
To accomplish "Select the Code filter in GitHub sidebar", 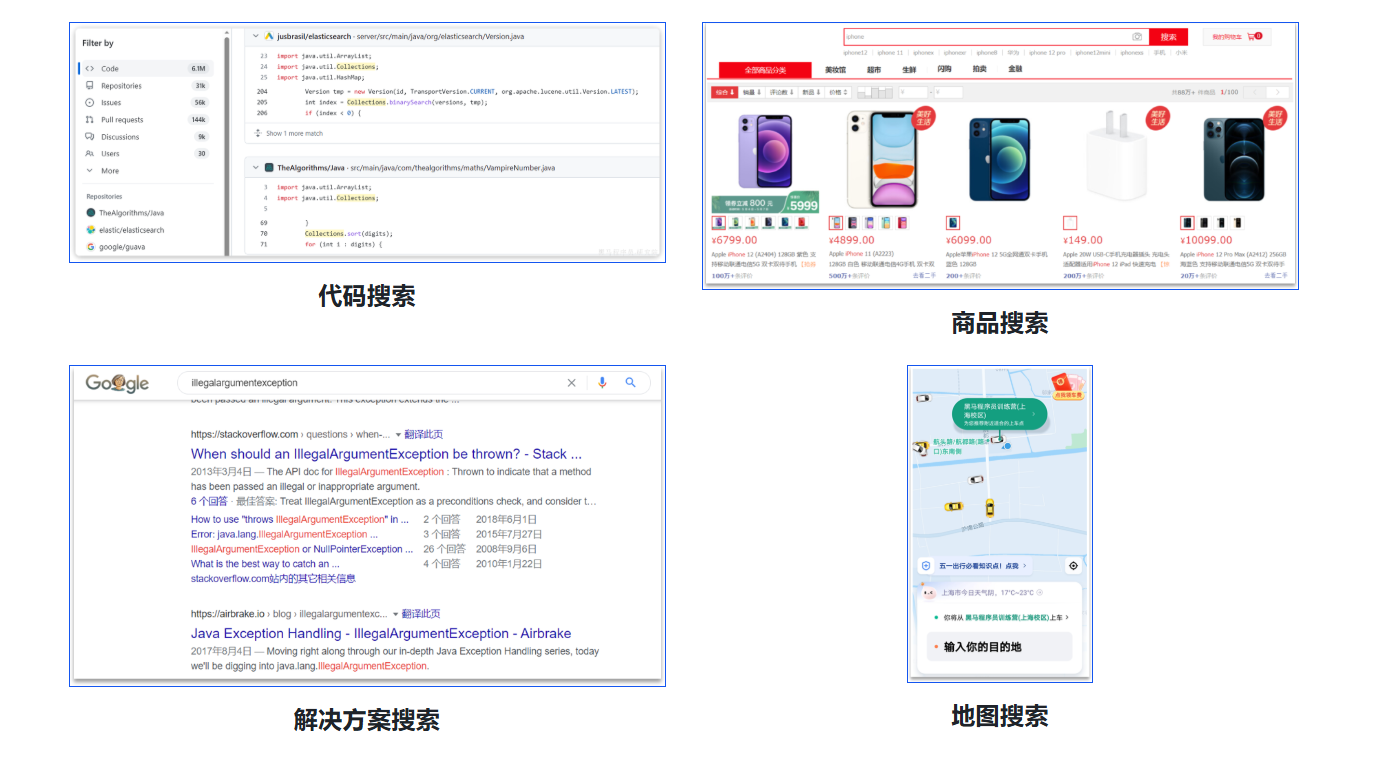I will (146, 68).
